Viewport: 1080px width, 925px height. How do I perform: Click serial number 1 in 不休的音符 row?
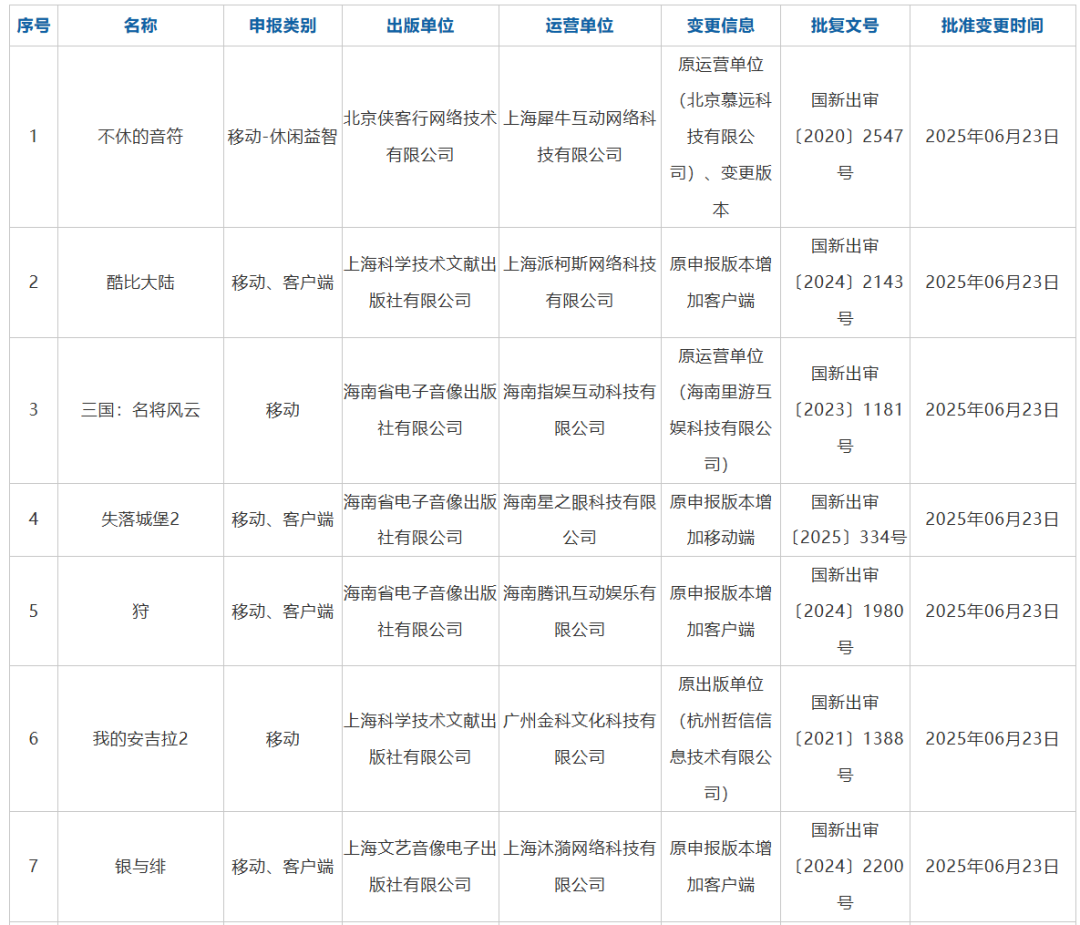click(x=33, y=136)
